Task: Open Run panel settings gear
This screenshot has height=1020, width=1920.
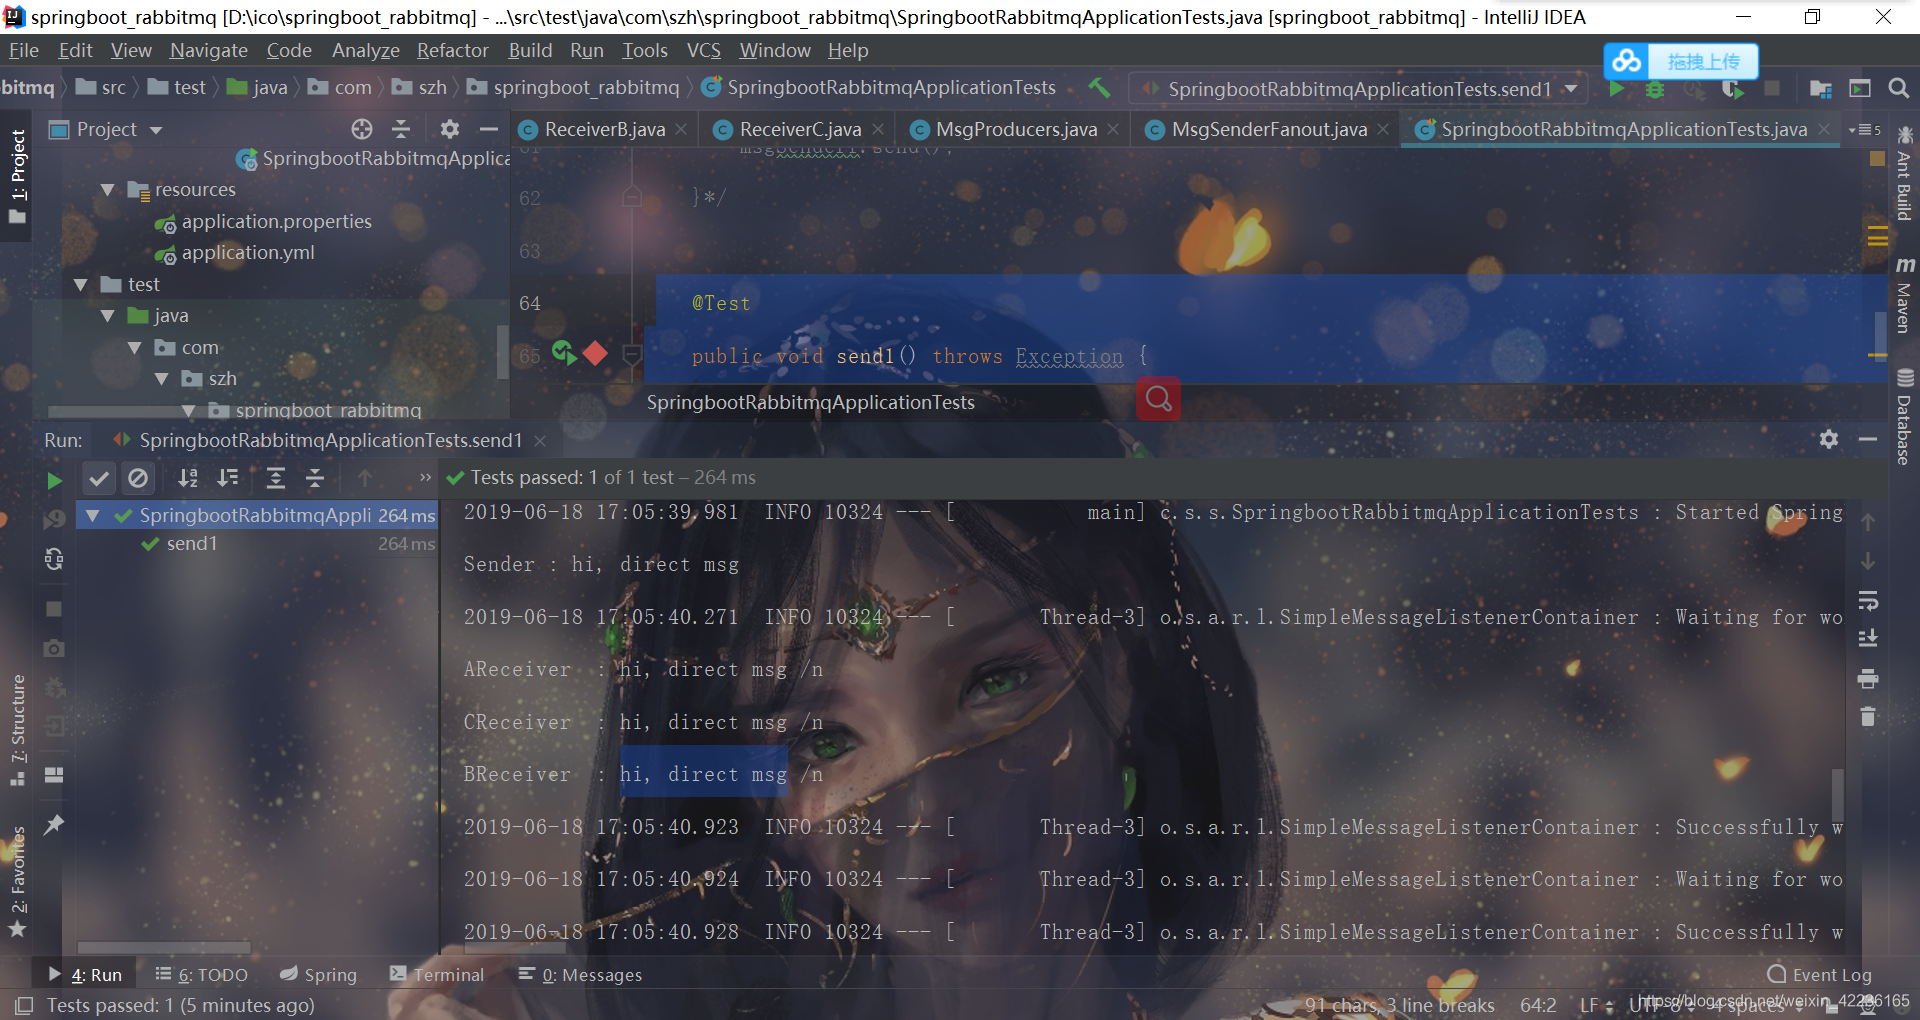Action: click(x=1829, y=439)
